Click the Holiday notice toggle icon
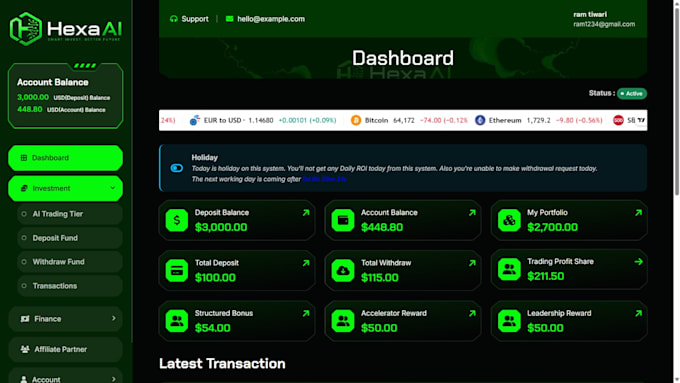The width and height of the screenshot is (680, 383). click(177, 168)
